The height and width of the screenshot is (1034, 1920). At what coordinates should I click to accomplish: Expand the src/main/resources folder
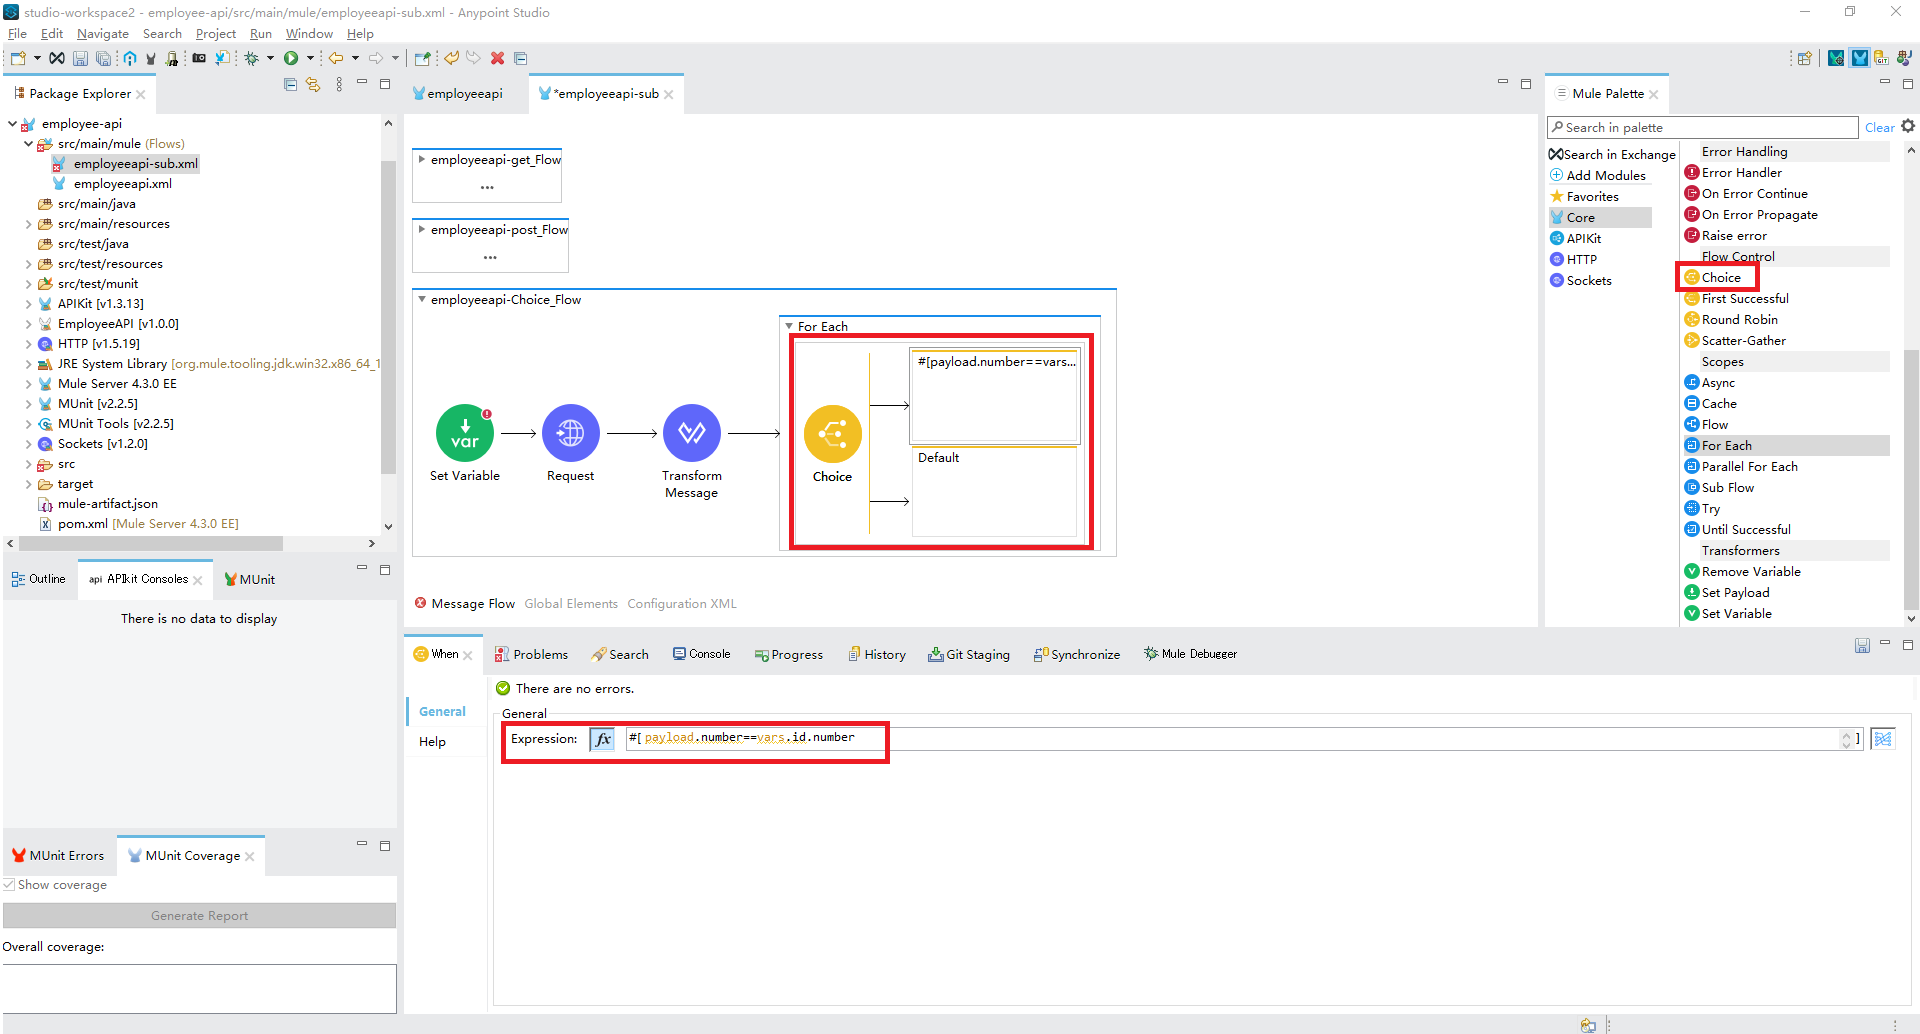[28, 224]
